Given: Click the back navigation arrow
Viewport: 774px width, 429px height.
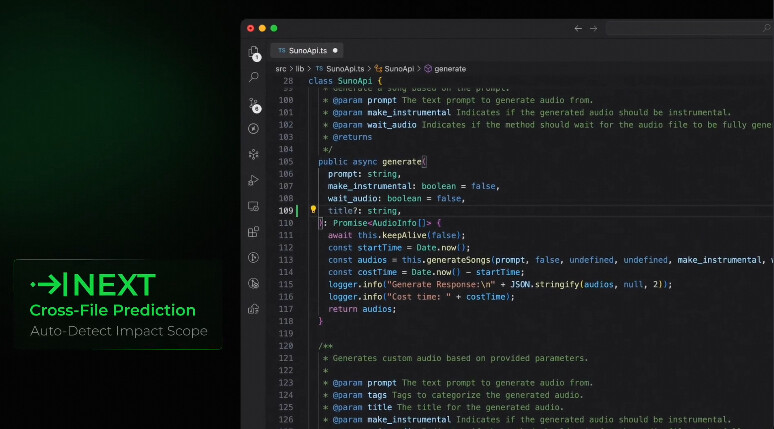Looking at the screenshot, I should tap(578, 28).
